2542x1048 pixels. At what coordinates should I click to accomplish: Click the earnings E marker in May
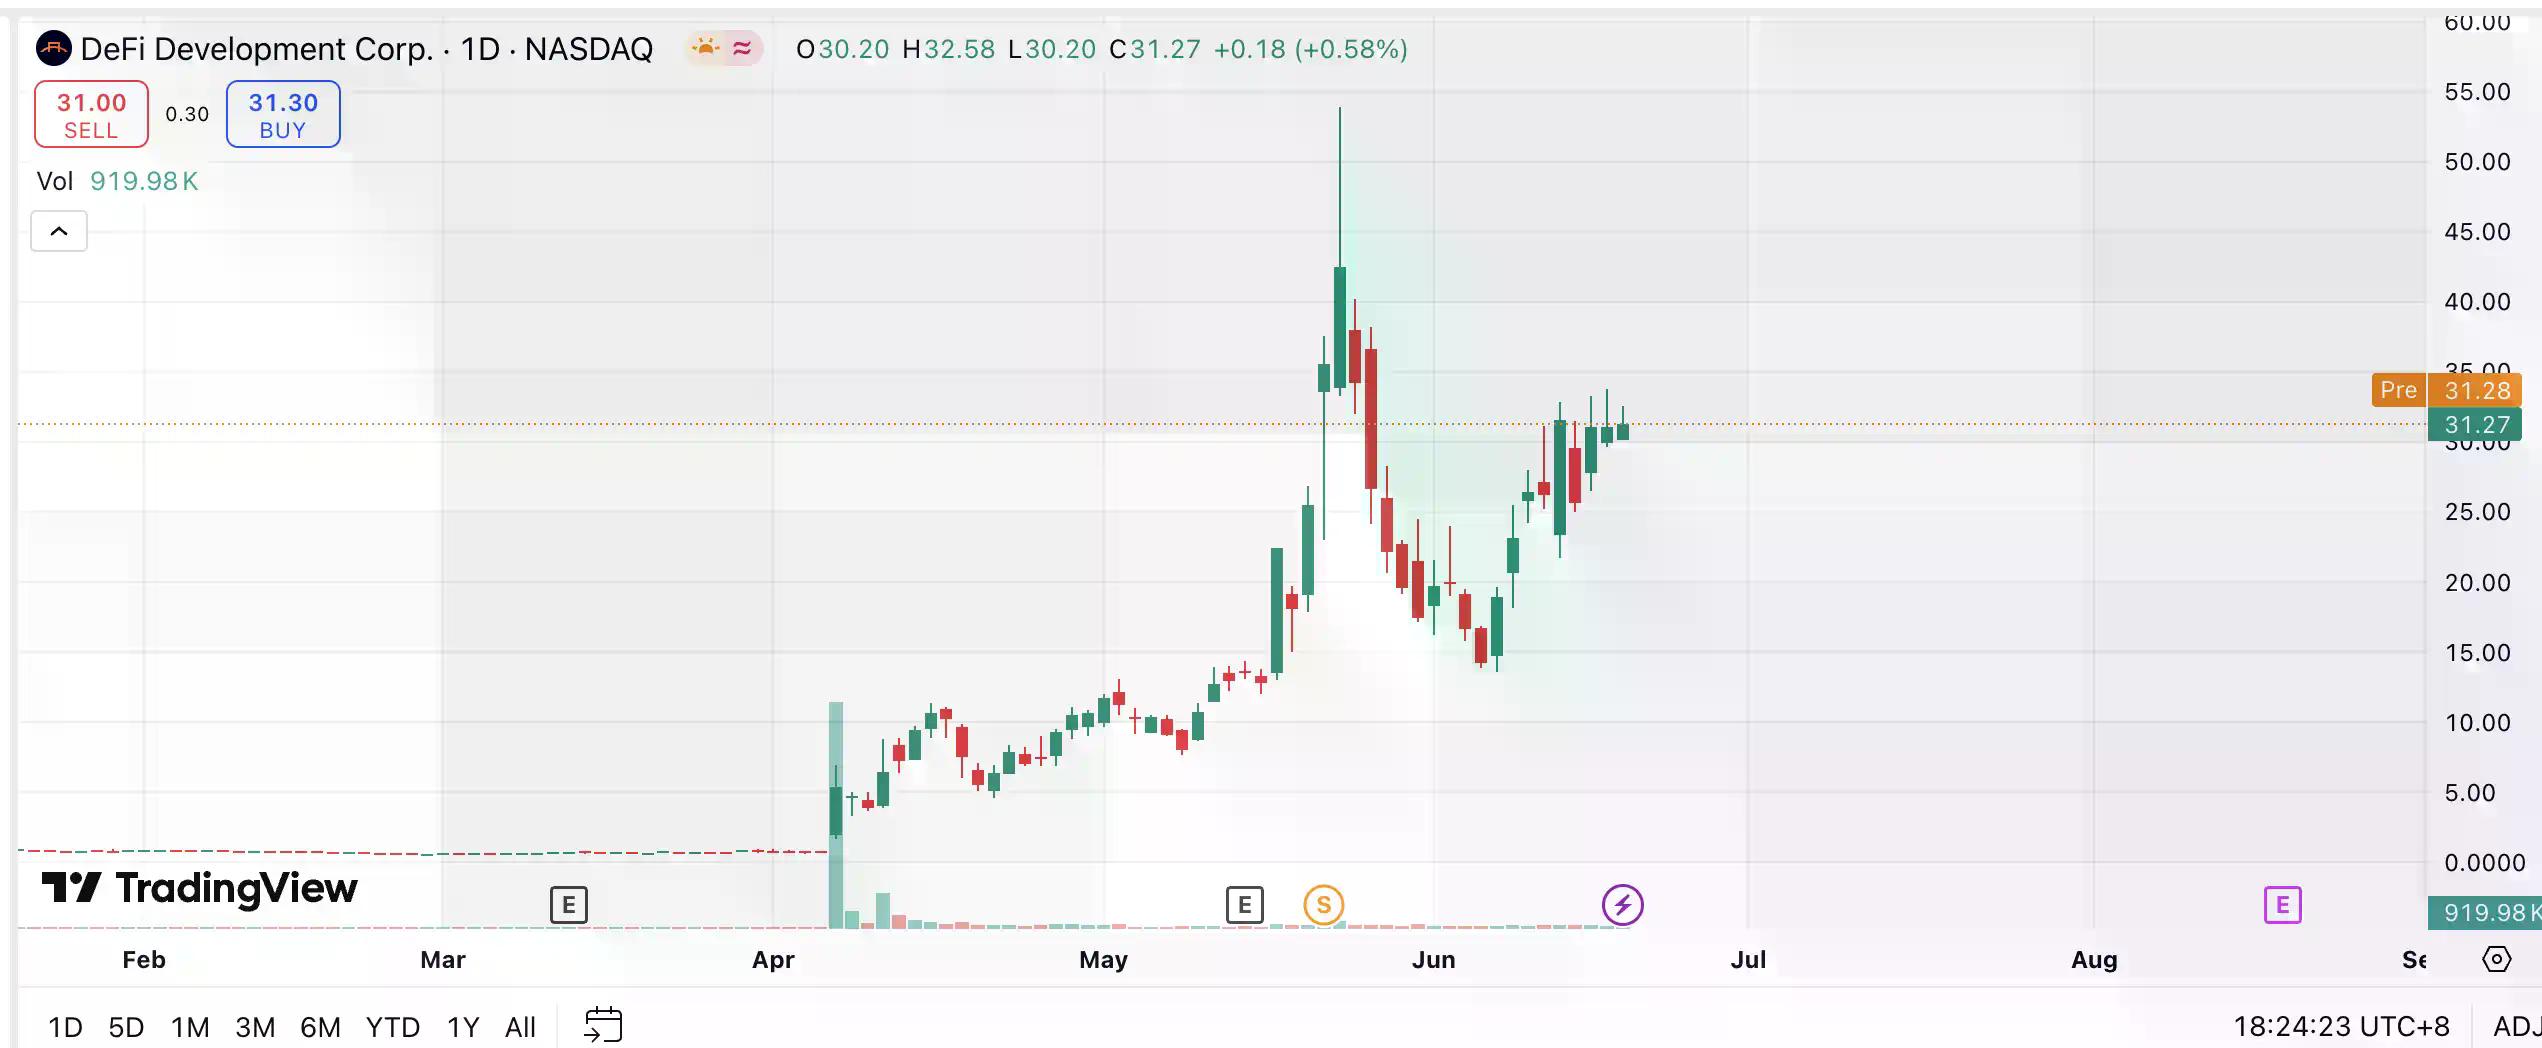coord(1244,905)
